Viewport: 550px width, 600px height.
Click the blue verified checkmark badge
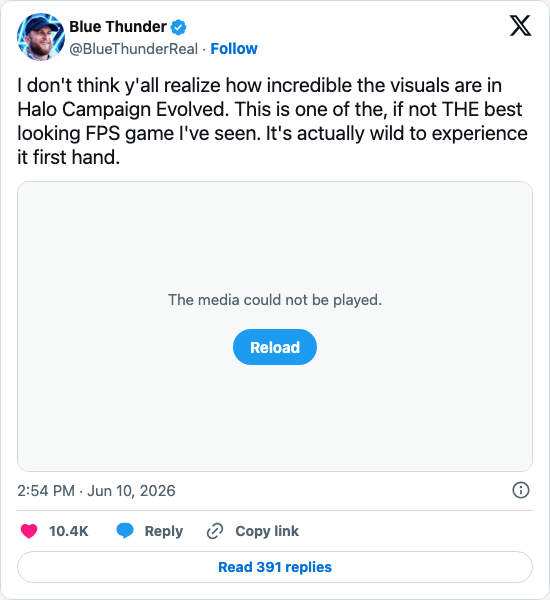[x=178, y=27]
